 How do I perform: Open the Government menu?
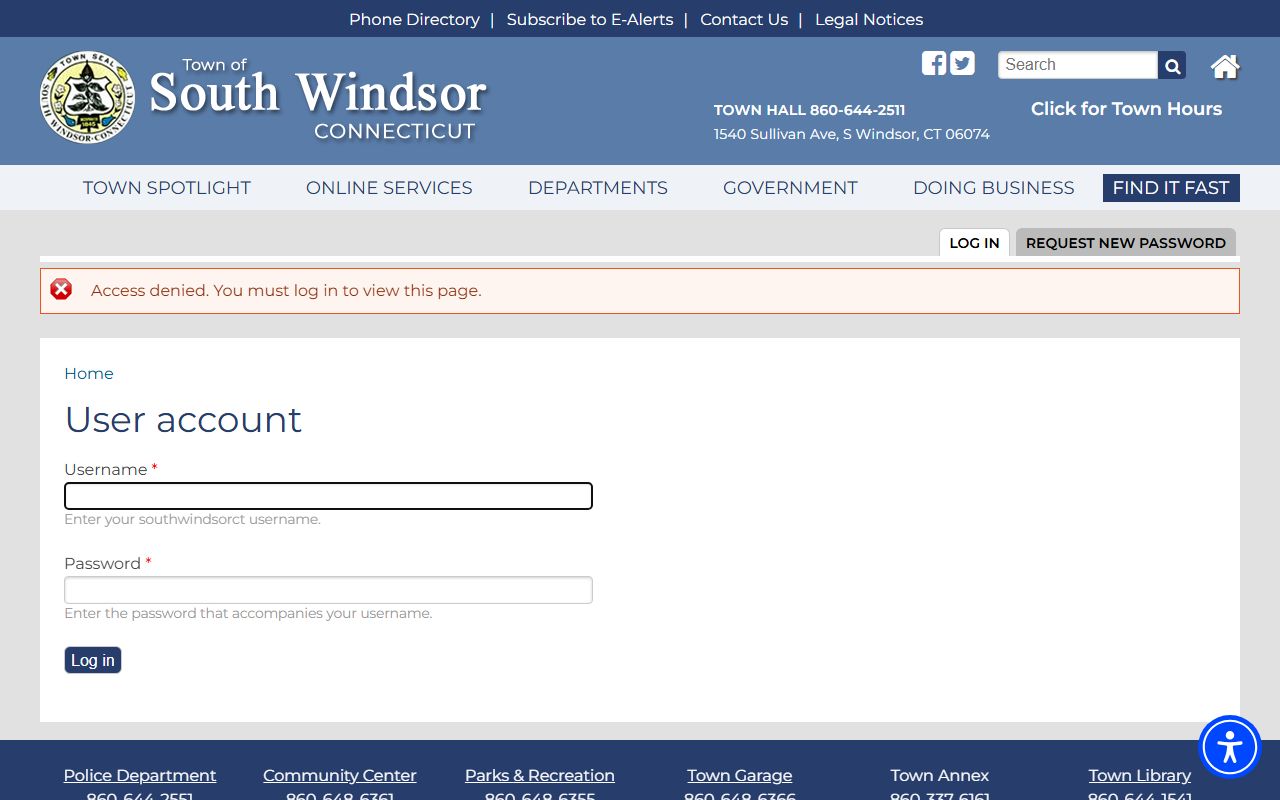790,188
